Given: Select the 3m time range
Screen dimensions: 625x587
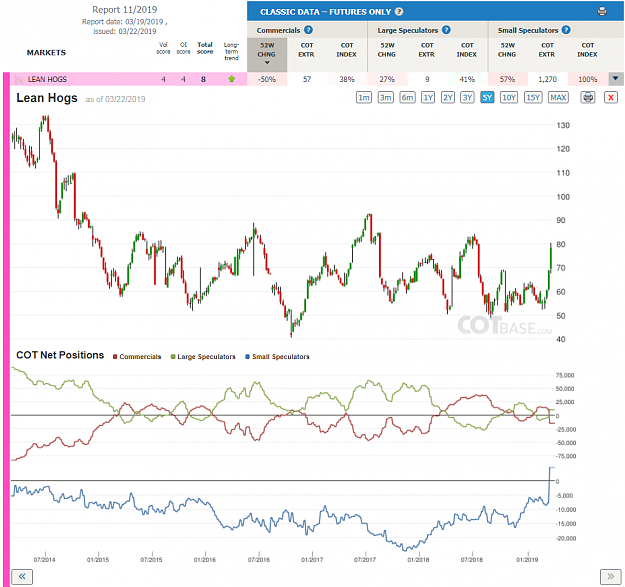Looking at the screenshot, I should [385, 97].
